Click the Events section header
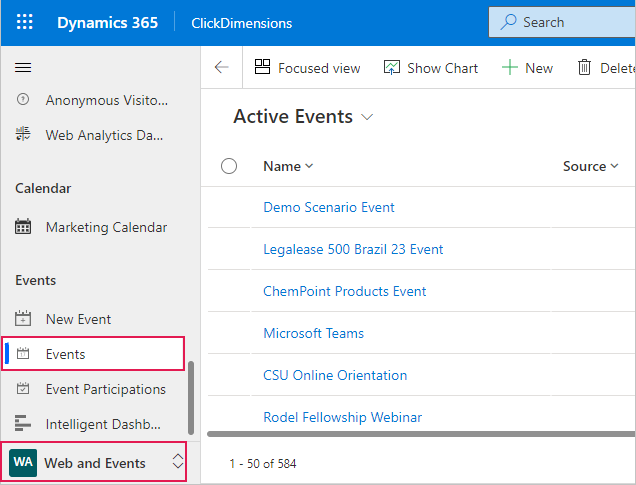The width and height of the screenshot is (636, 485). (x=36, y=280)
